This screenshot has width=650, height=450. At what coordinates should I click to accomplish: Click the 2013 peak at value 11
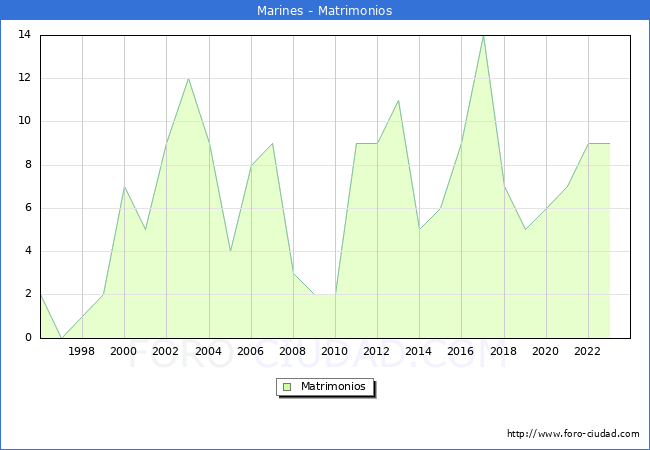399,100
